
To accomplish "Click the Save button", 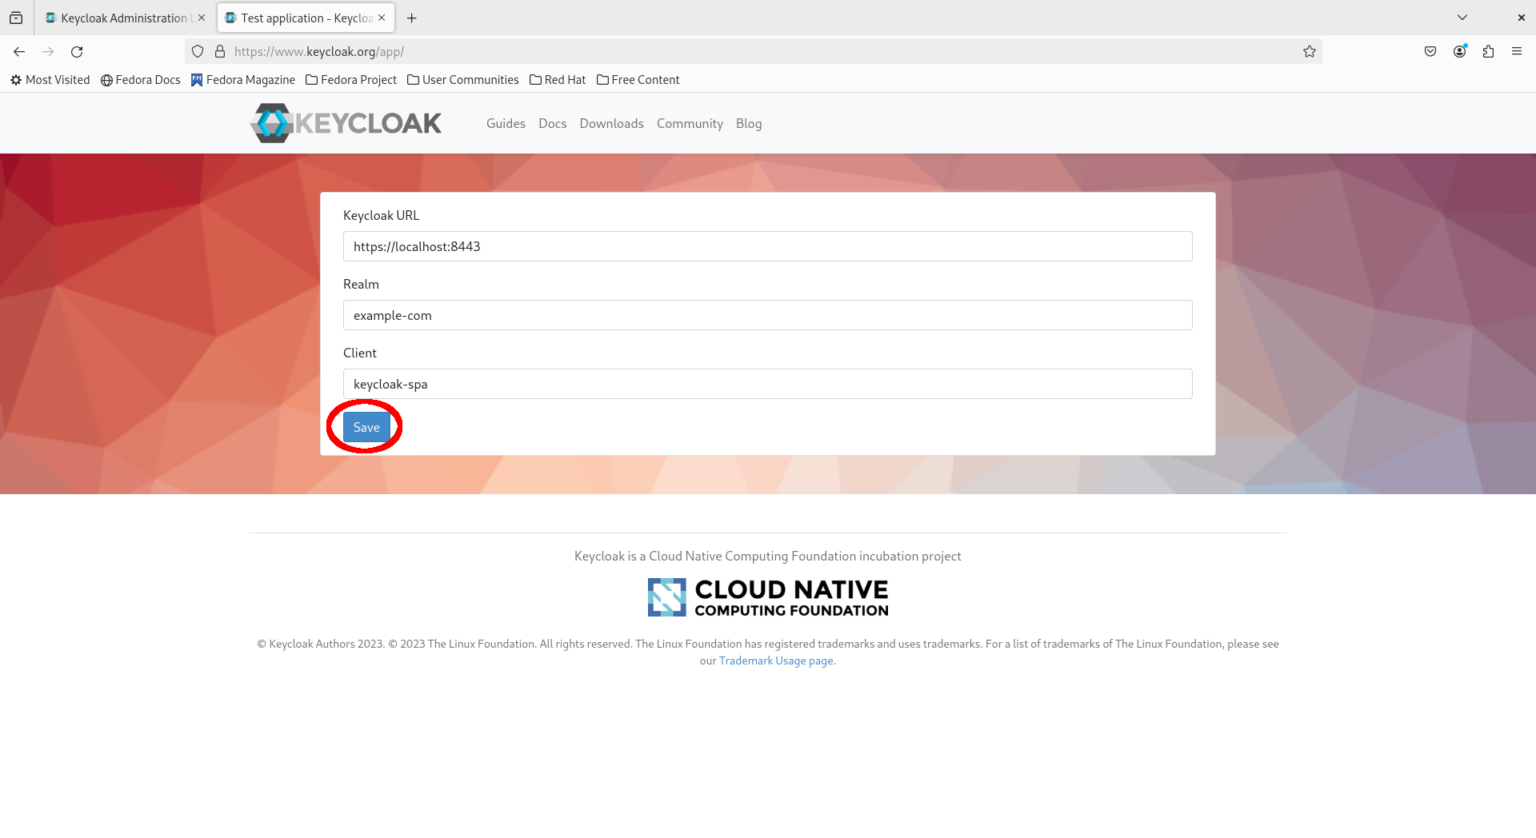I will click(x=366, y=426).
